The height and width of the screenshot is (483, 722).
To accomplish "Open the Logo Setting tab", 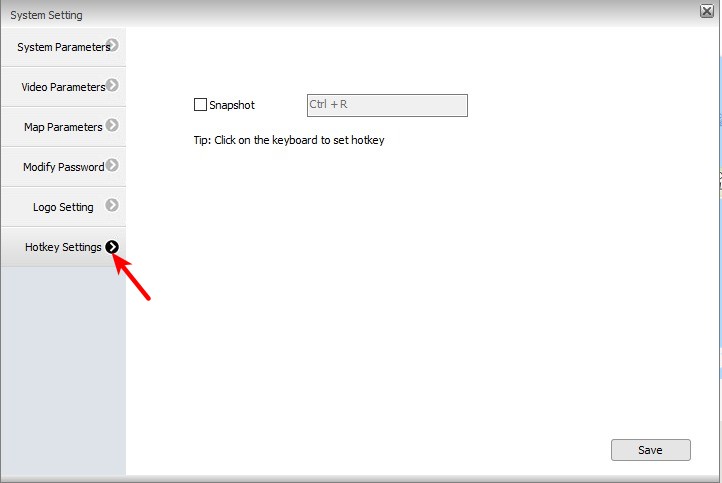I will 60,207.
